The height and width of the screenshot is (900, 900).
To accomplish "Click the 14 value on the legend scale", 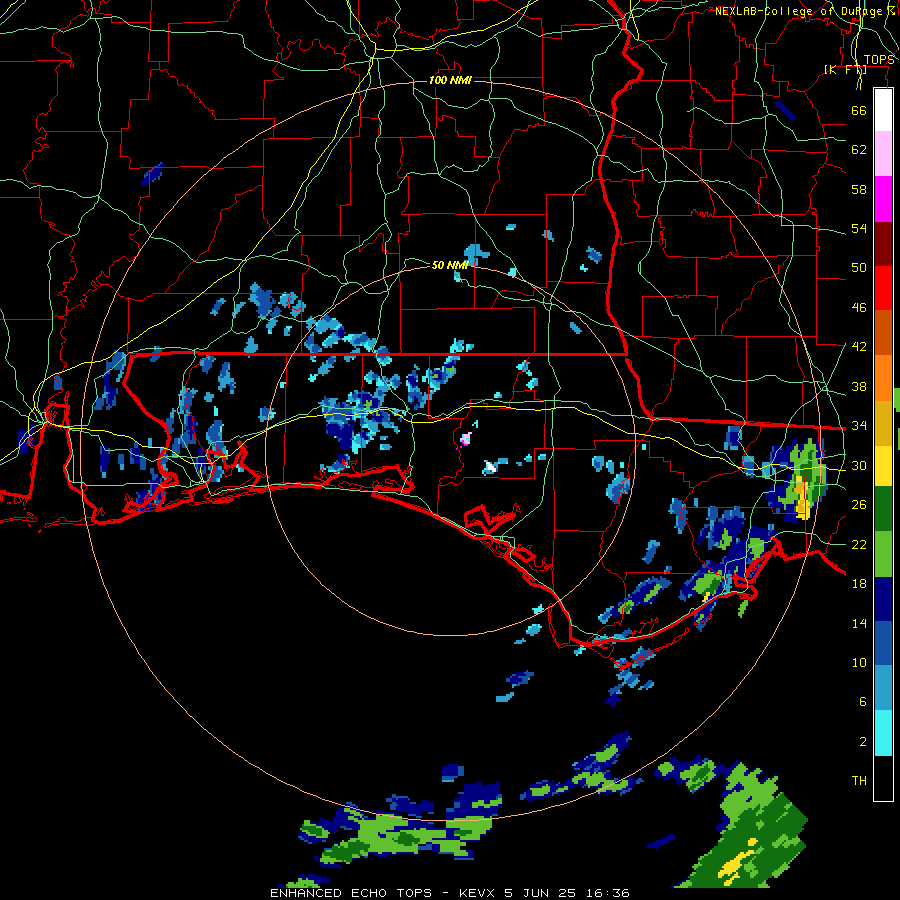I will (x=859, y=623).
